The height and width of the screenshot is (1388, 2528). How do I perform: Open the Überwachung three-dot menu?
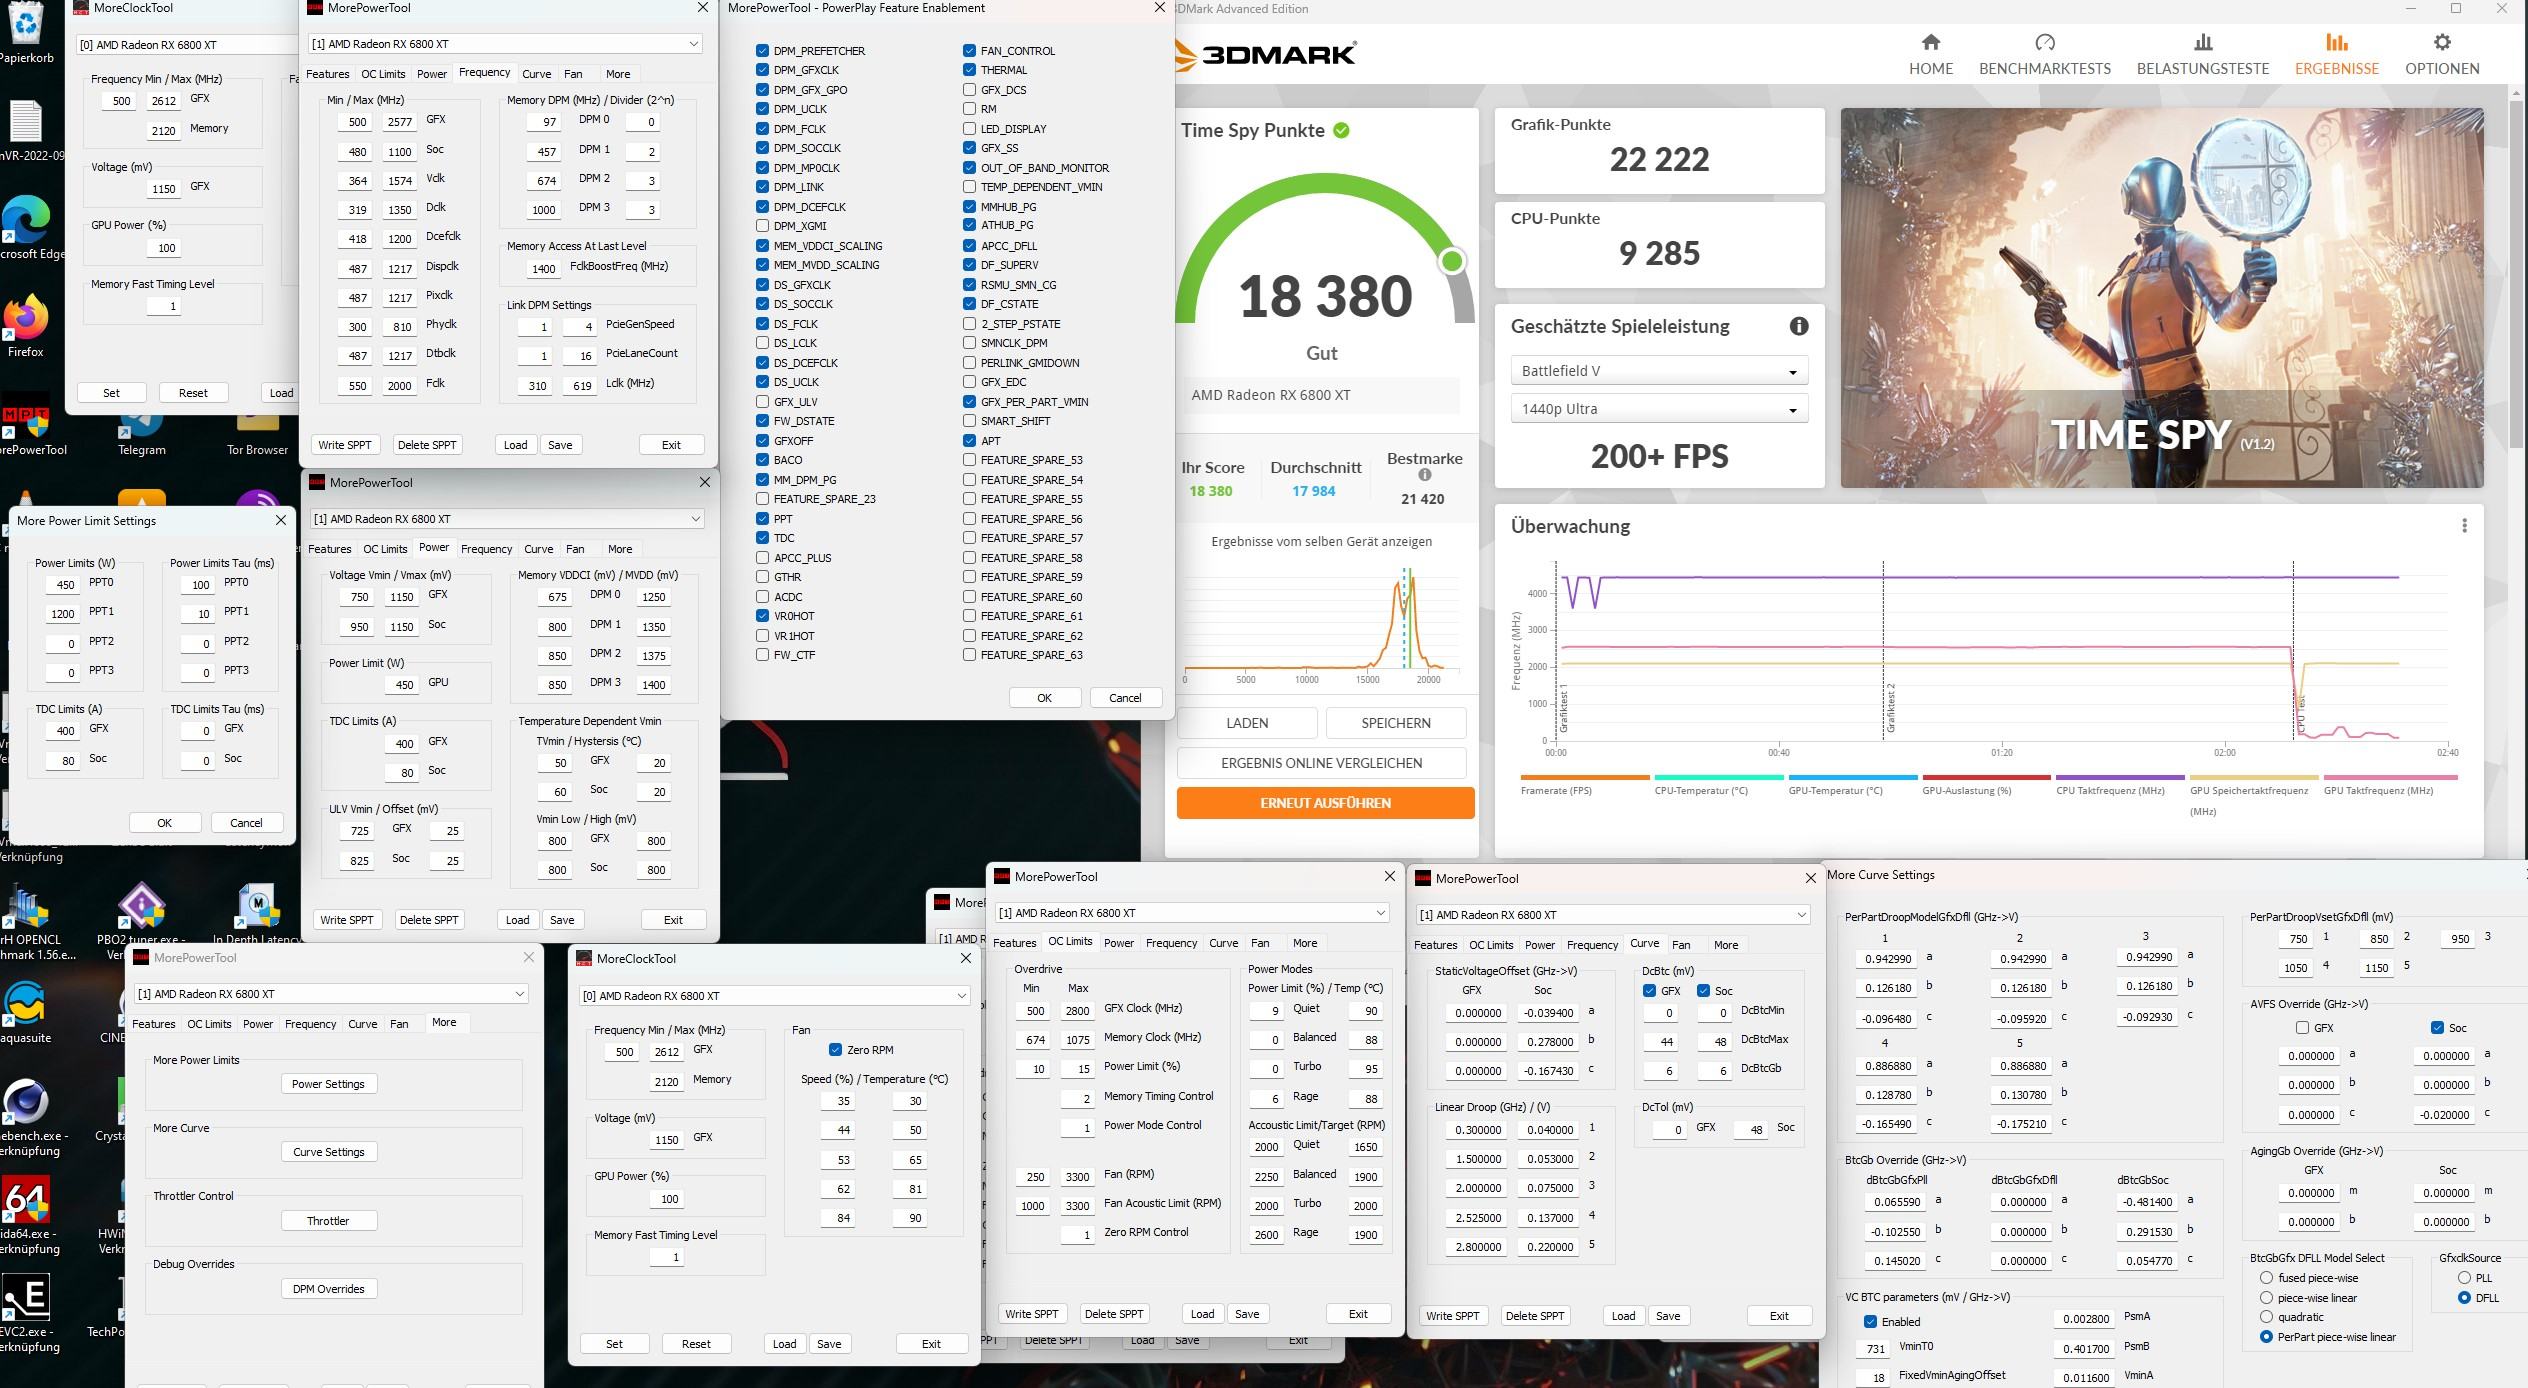coord(2464,526)
